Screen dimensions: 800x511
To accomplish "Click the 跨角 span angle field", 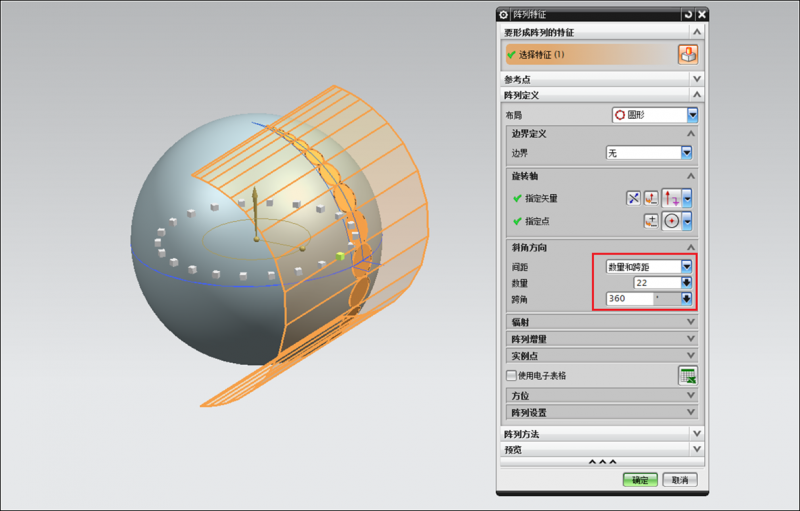I will click(628, 299).
